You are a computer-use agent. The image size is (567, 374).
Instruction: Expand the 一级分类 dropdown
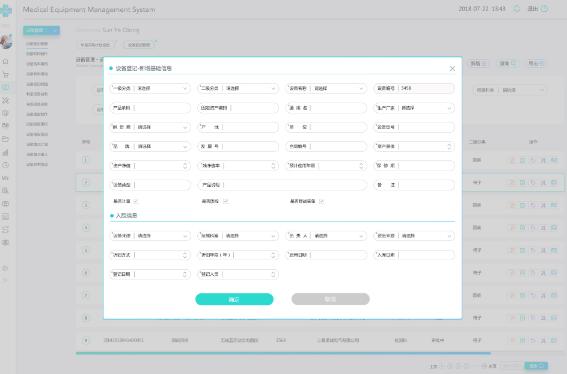(x=150, y=88)
